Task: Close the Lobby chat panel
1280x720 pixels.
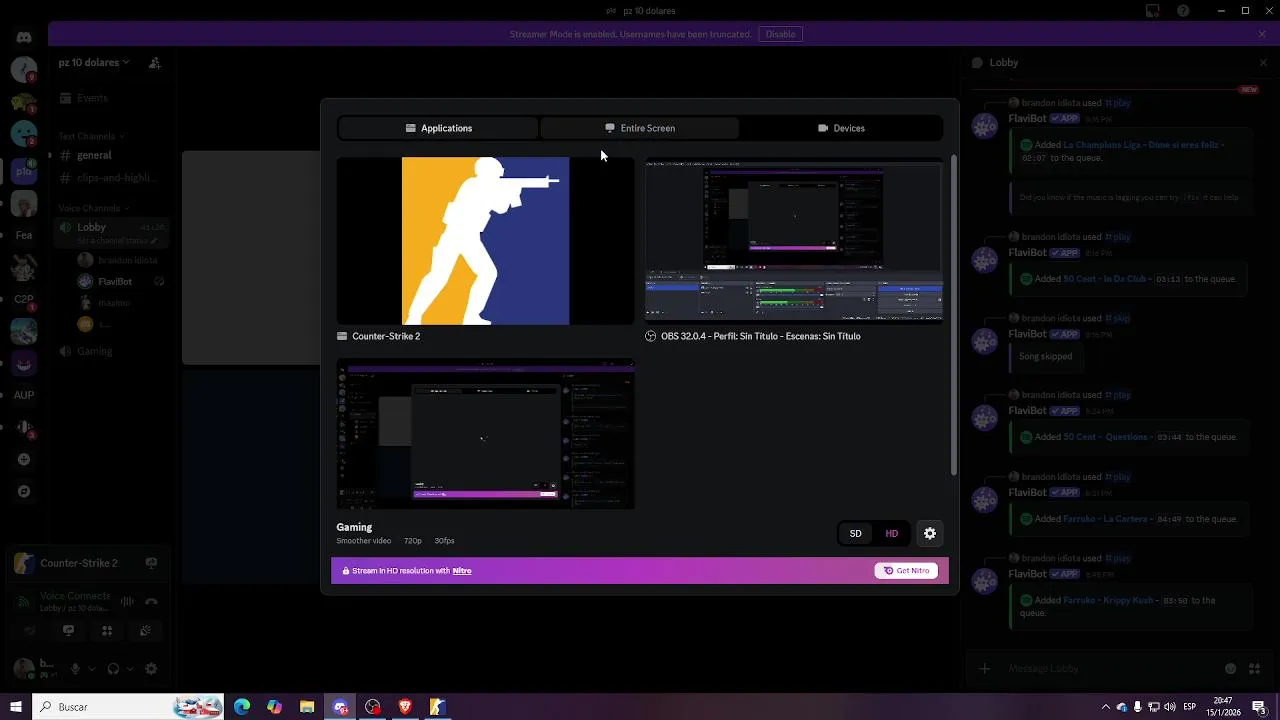Action: tap(1262, 62)
